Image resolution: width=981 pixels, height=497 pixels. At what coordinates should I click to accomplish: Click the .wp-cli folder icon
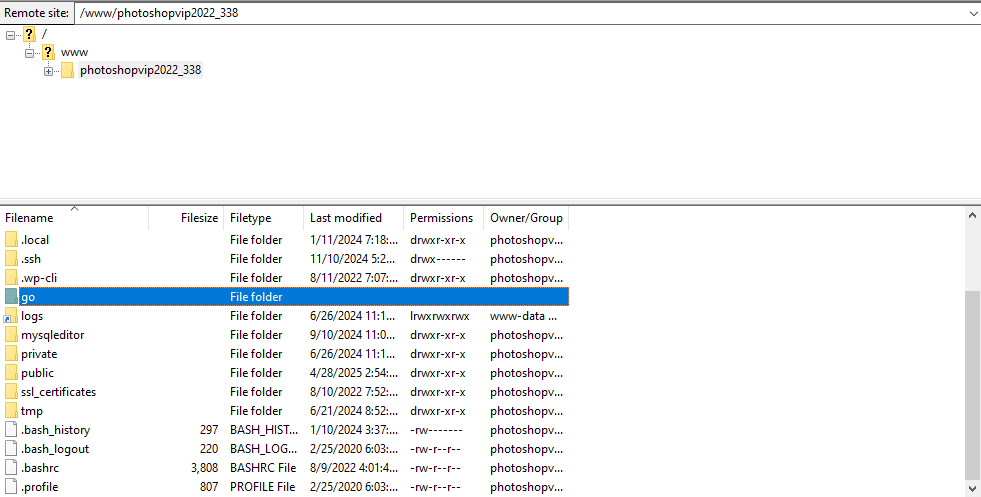[x=11, y=278]
